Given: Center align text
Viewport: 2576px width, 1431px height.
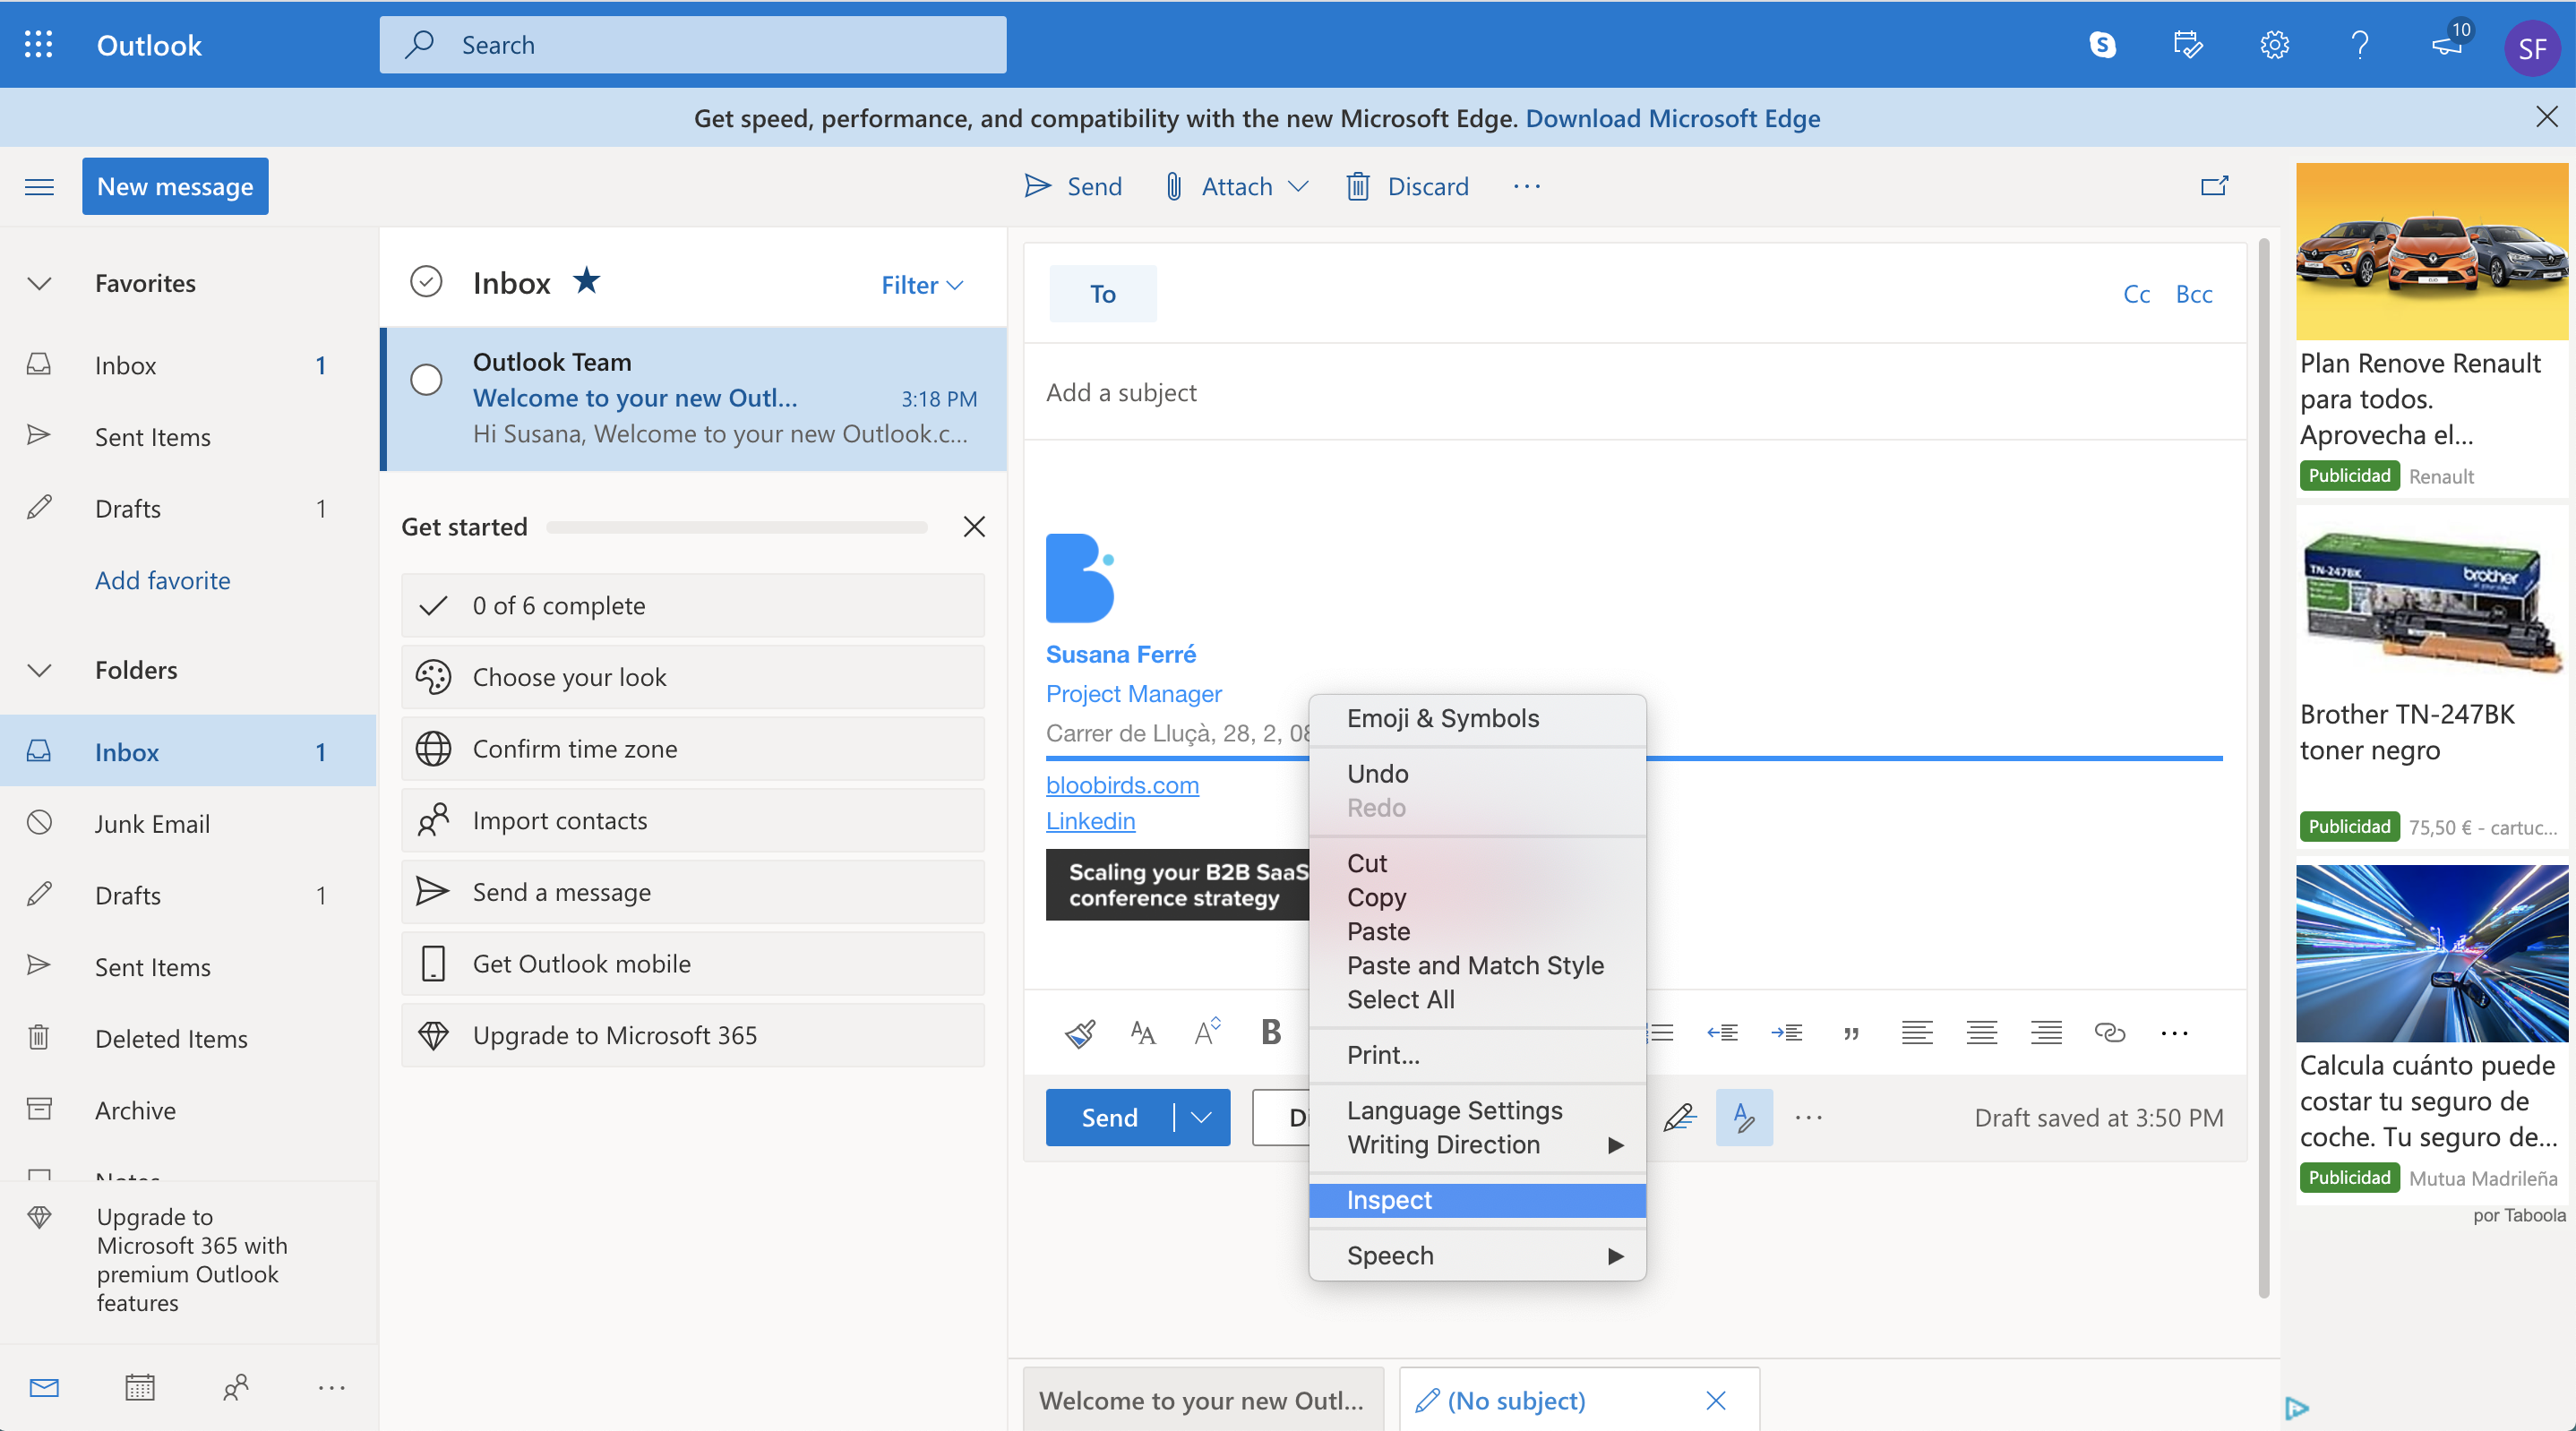Looking at the screenshot, I should [x=1981, y=1032].
